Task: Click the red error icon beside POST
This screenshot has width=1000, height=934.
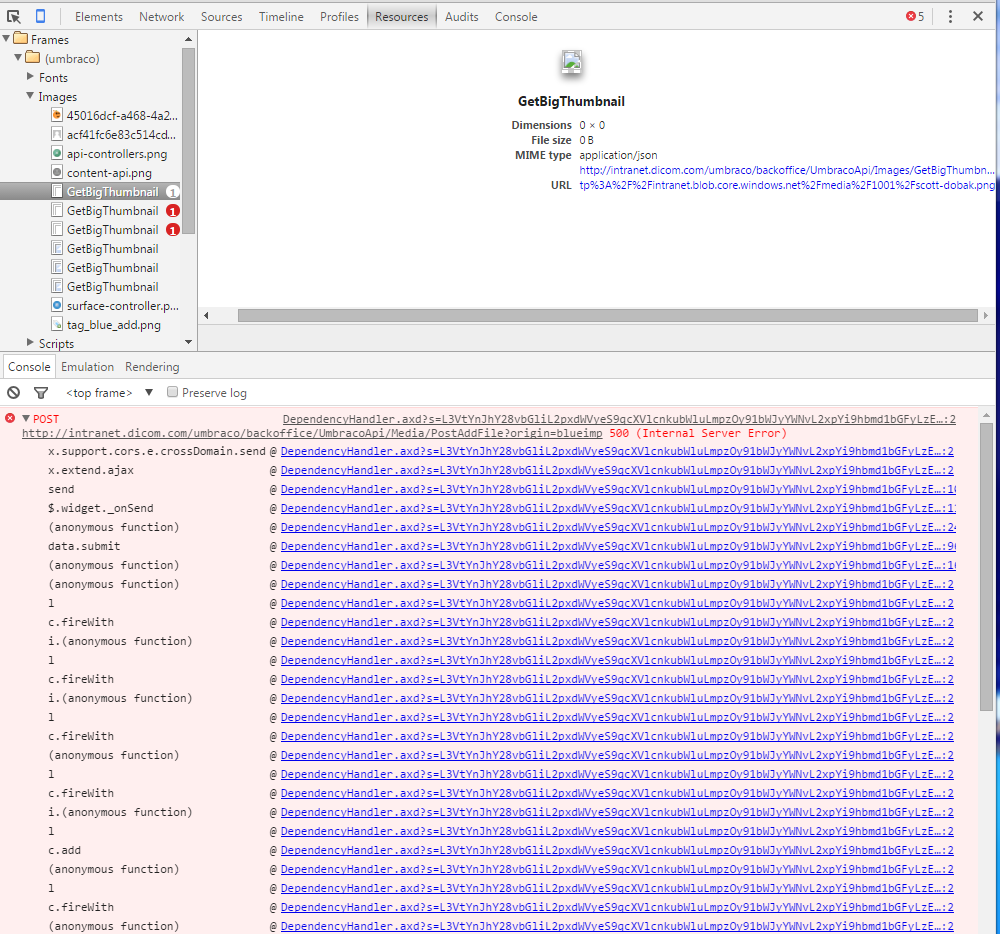Action: click(x=10, y=418)
